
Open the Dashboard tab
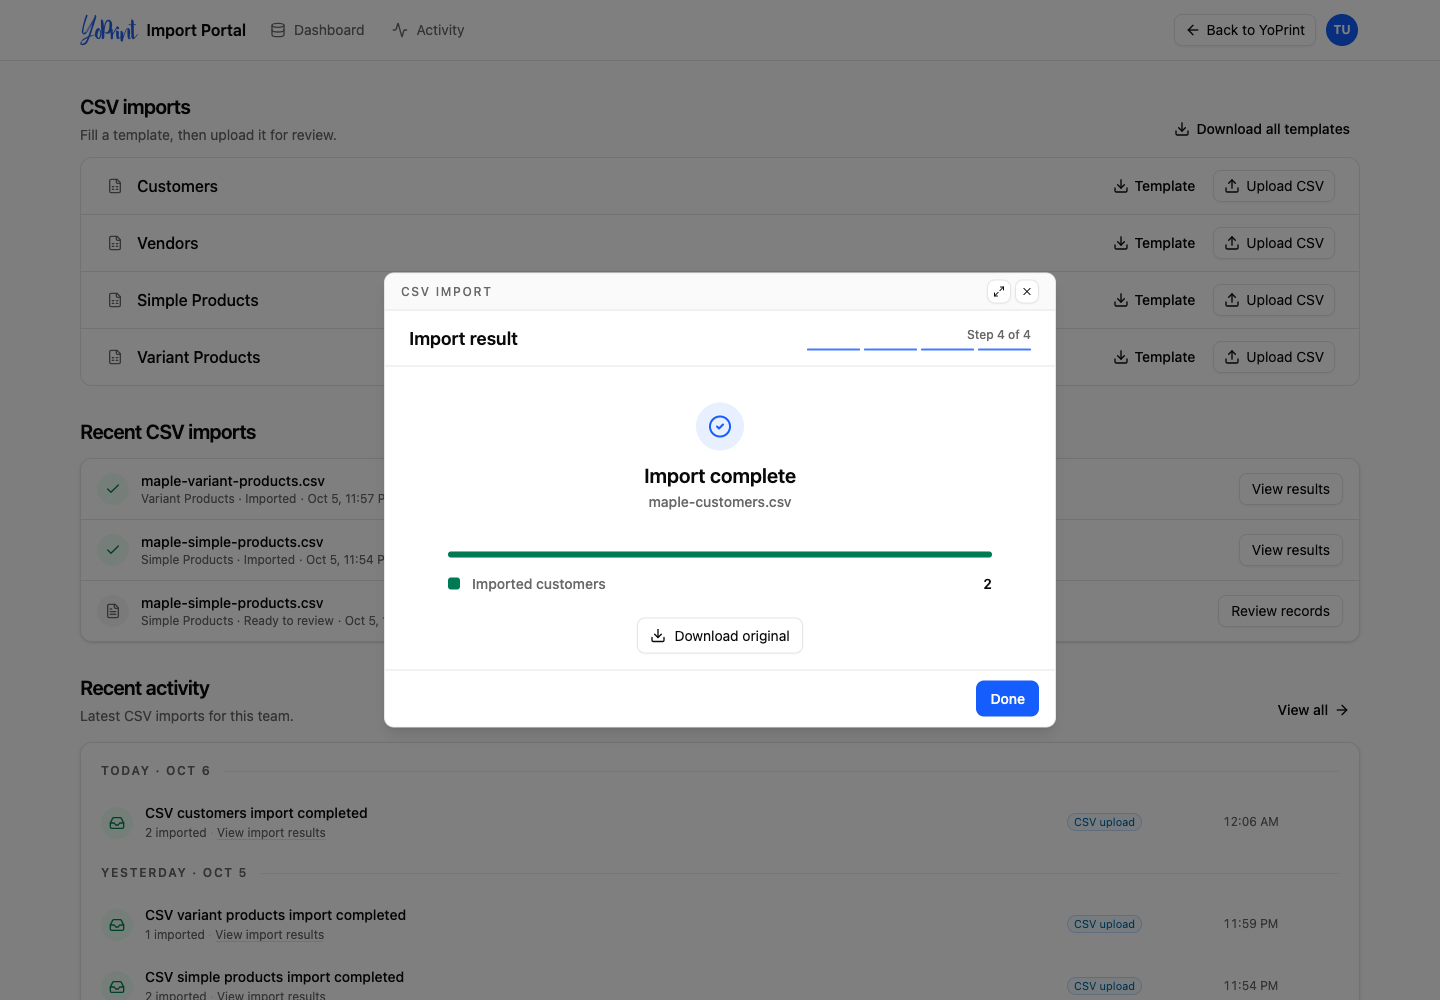click(317, 30)
